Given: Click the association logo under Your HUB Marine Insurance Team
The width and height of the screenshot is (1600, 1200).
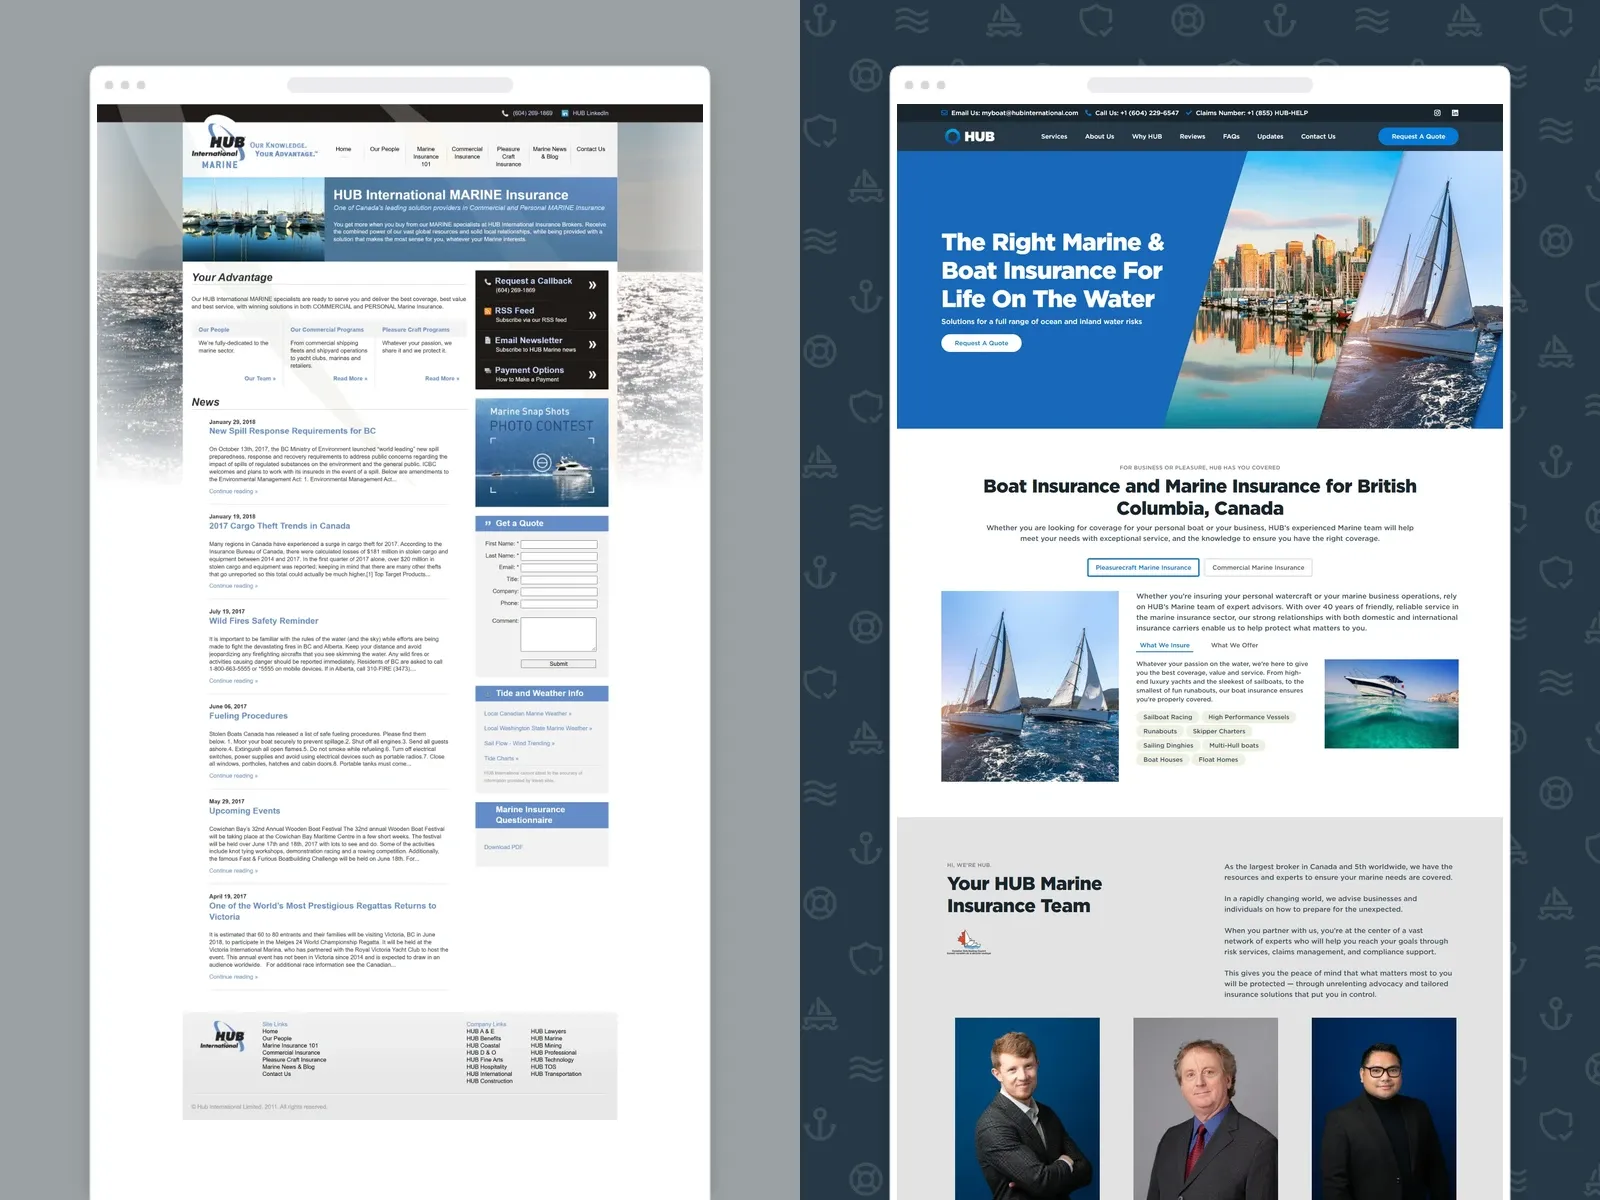Looking at the screenshot, I should pyautogui.click(x=968, y=941).
